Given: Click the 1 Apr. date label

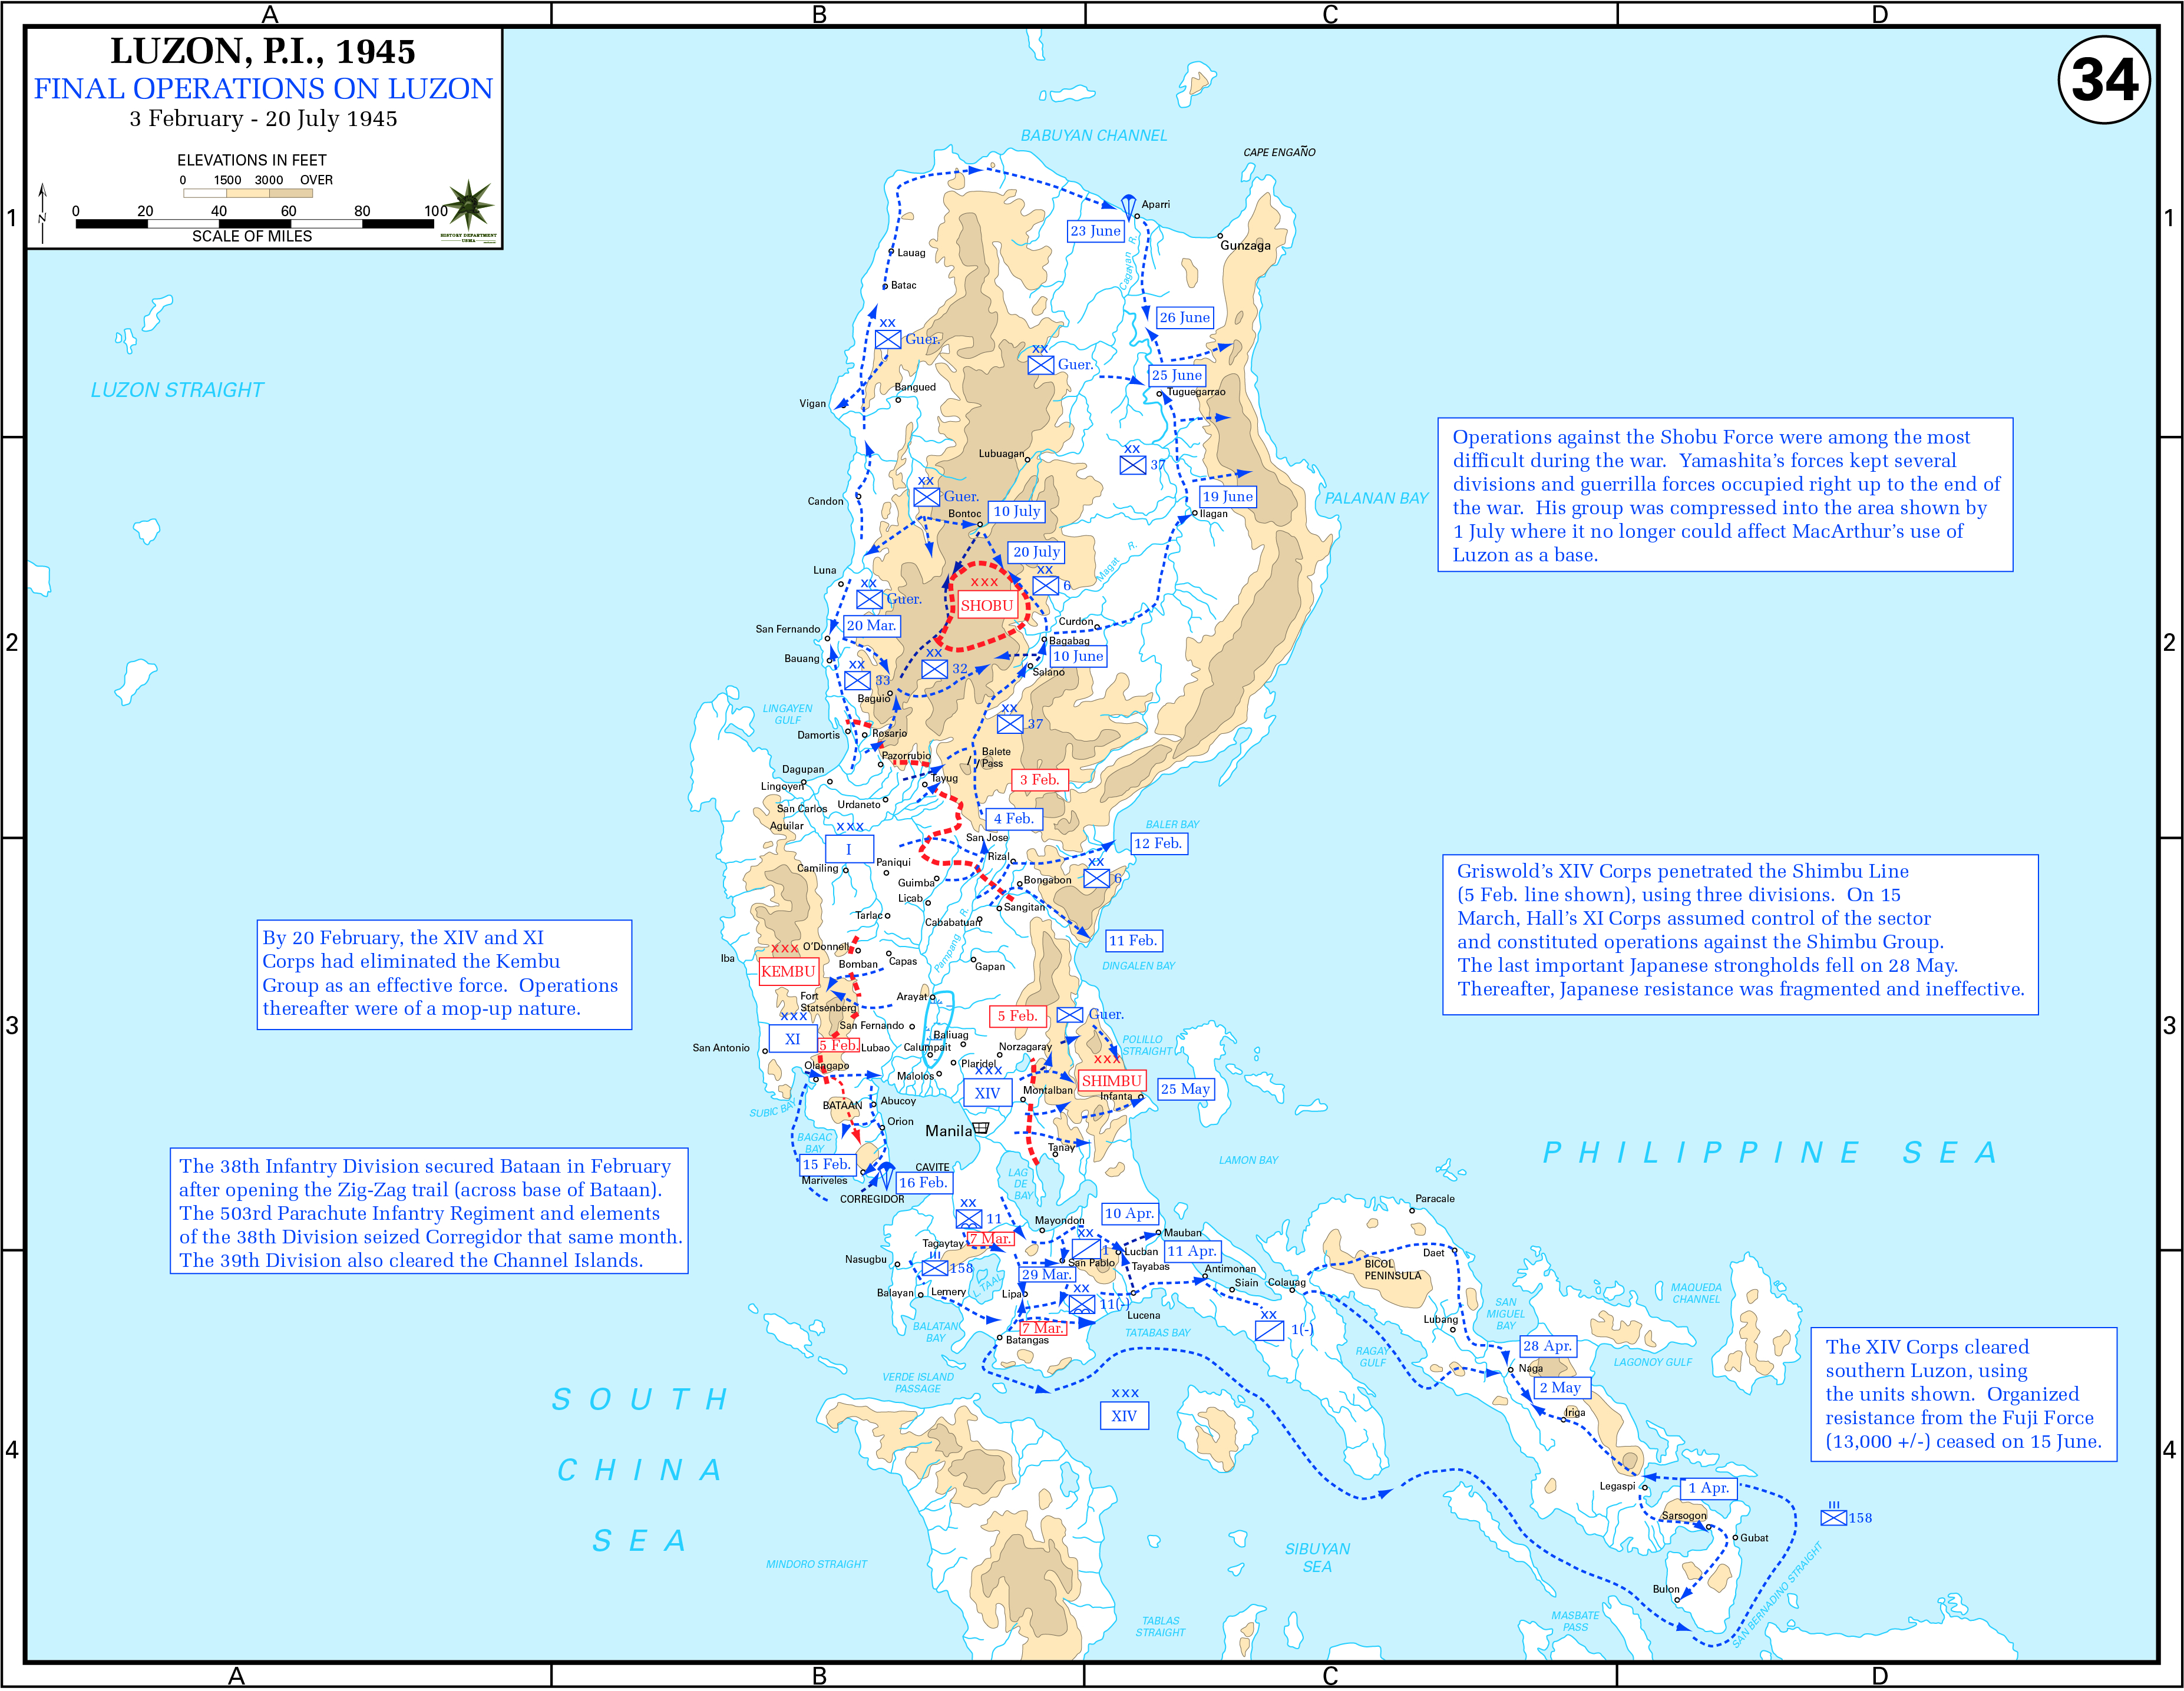Looking at the screenshot, I should click(1708, 1489).
